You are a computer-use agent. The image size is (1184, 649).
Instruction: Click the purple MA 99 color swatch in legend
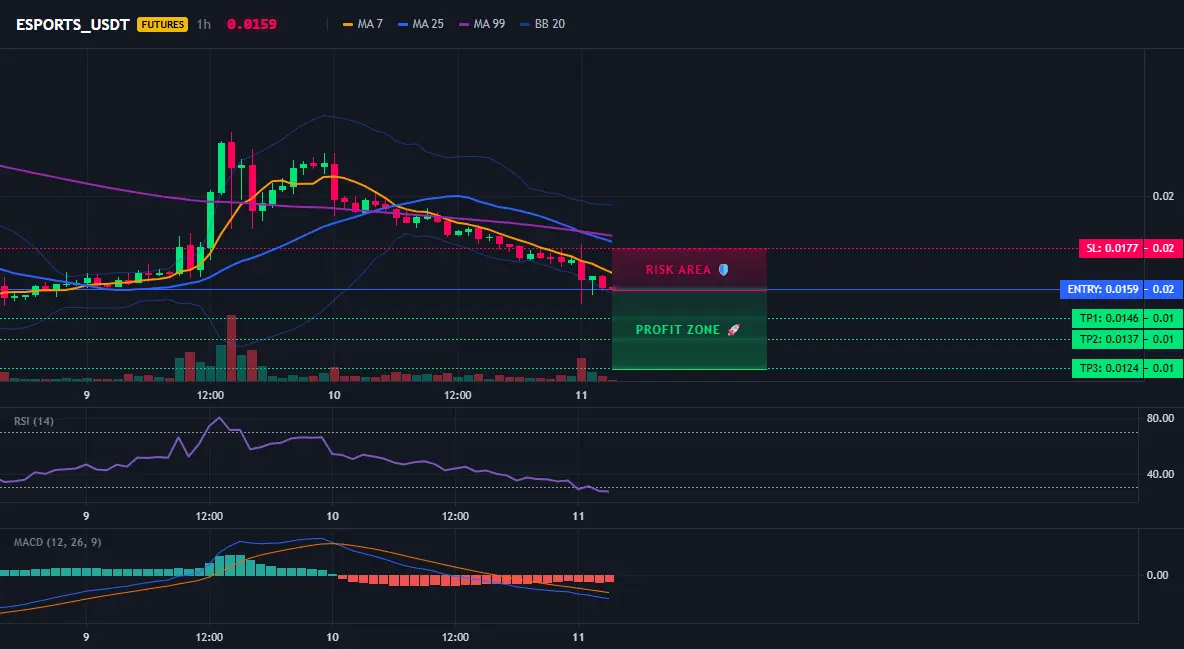coord(464,24)
